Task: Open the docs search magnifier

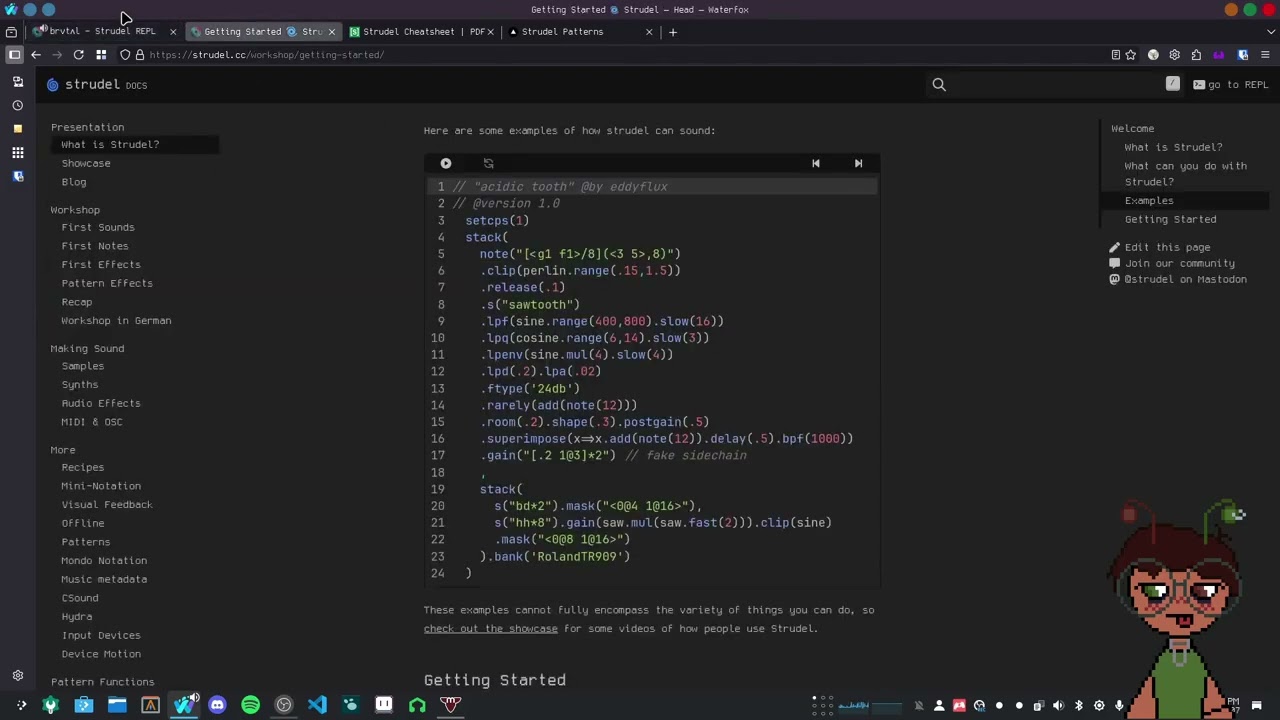Action: [x=939, y=85]
